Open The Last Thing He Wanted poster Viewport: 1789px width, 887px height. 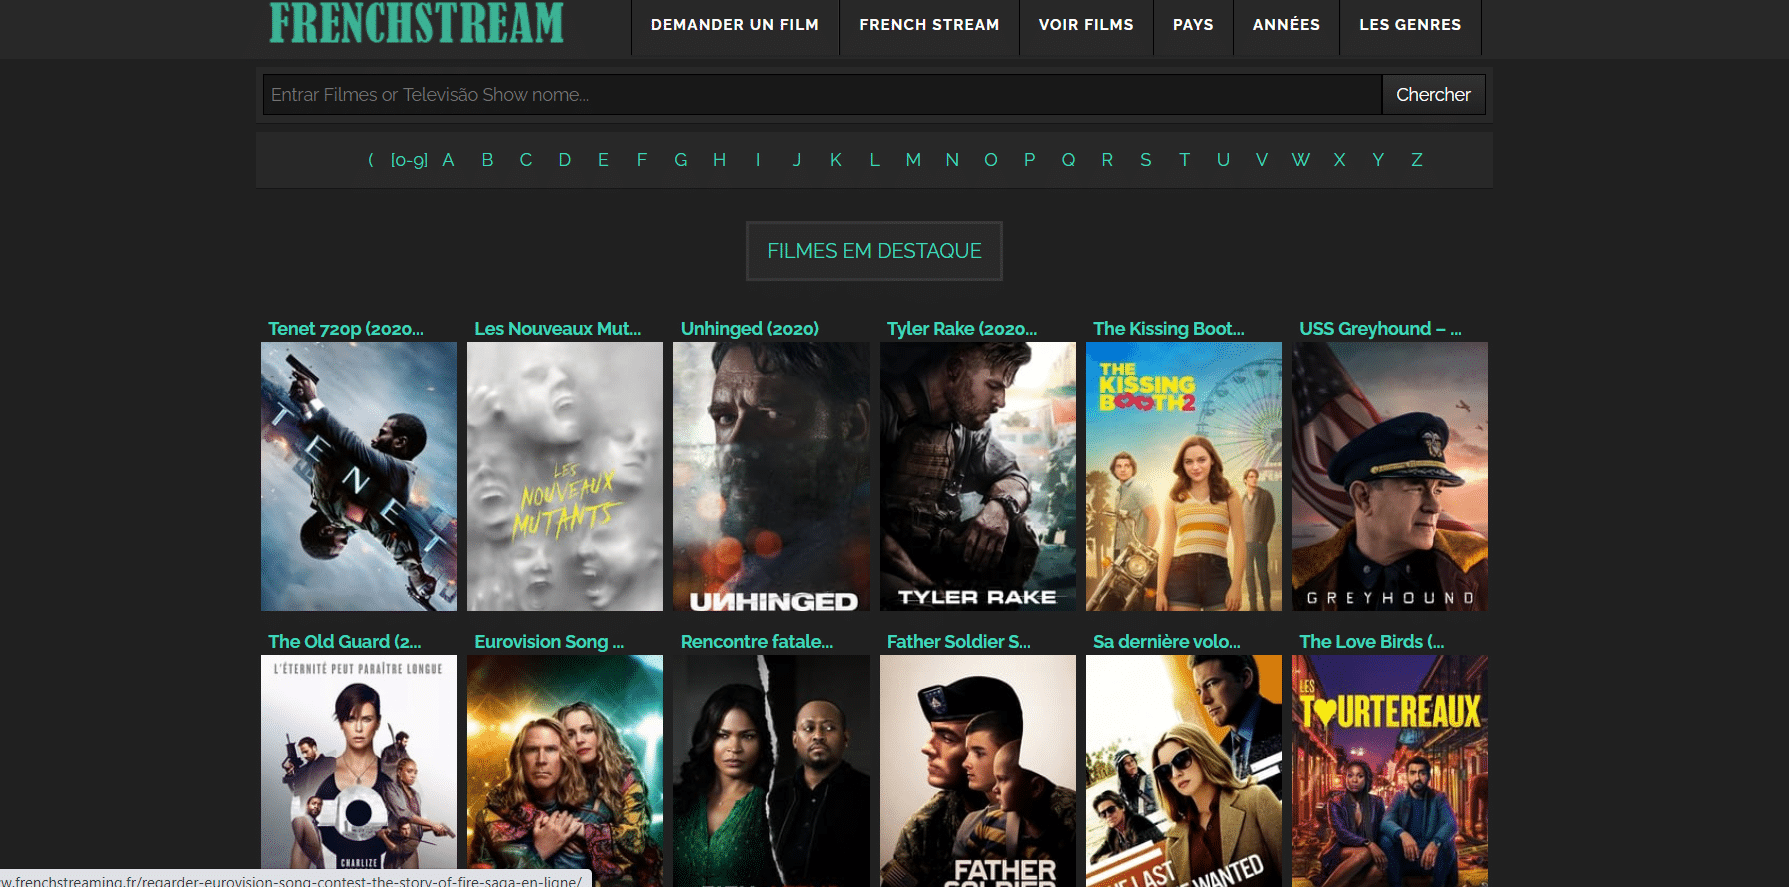[x=1184, y=770]
